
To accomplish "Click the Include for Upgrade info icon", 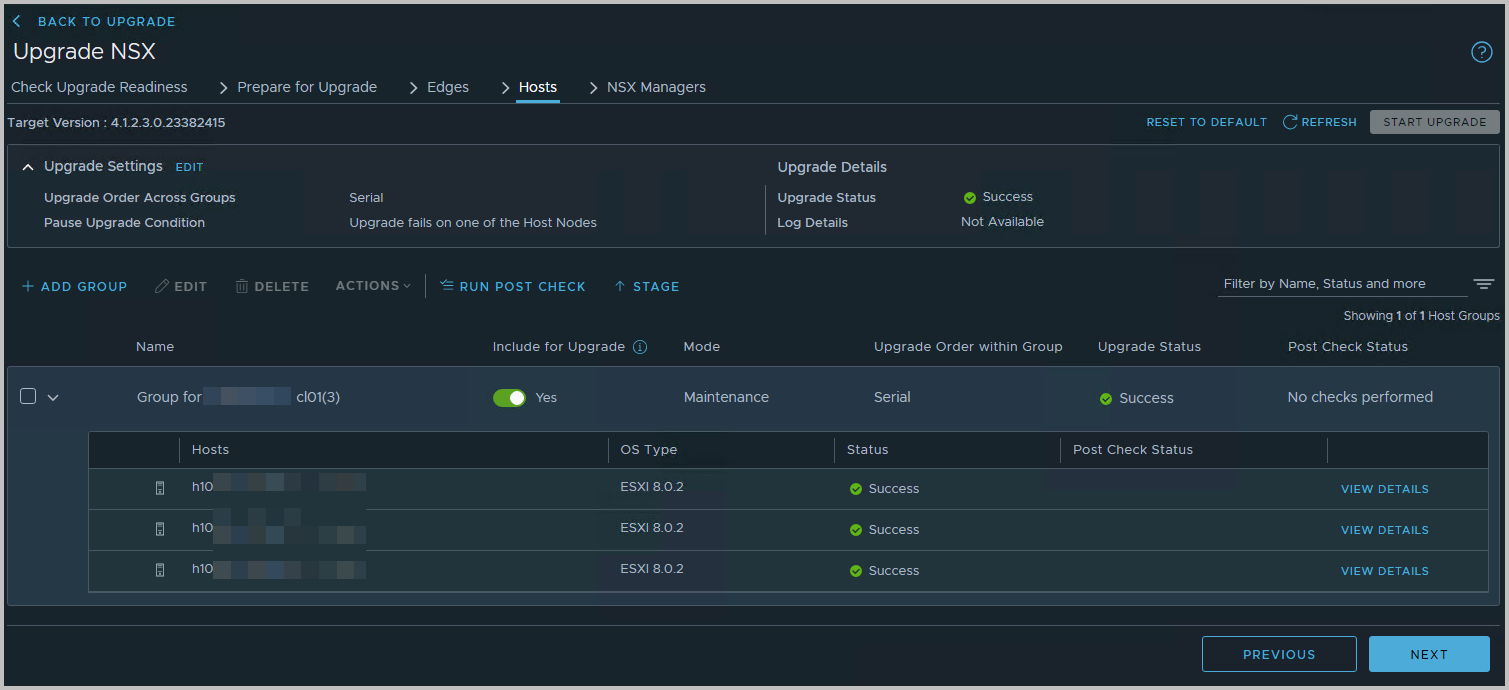I will [x=640, y=347].
